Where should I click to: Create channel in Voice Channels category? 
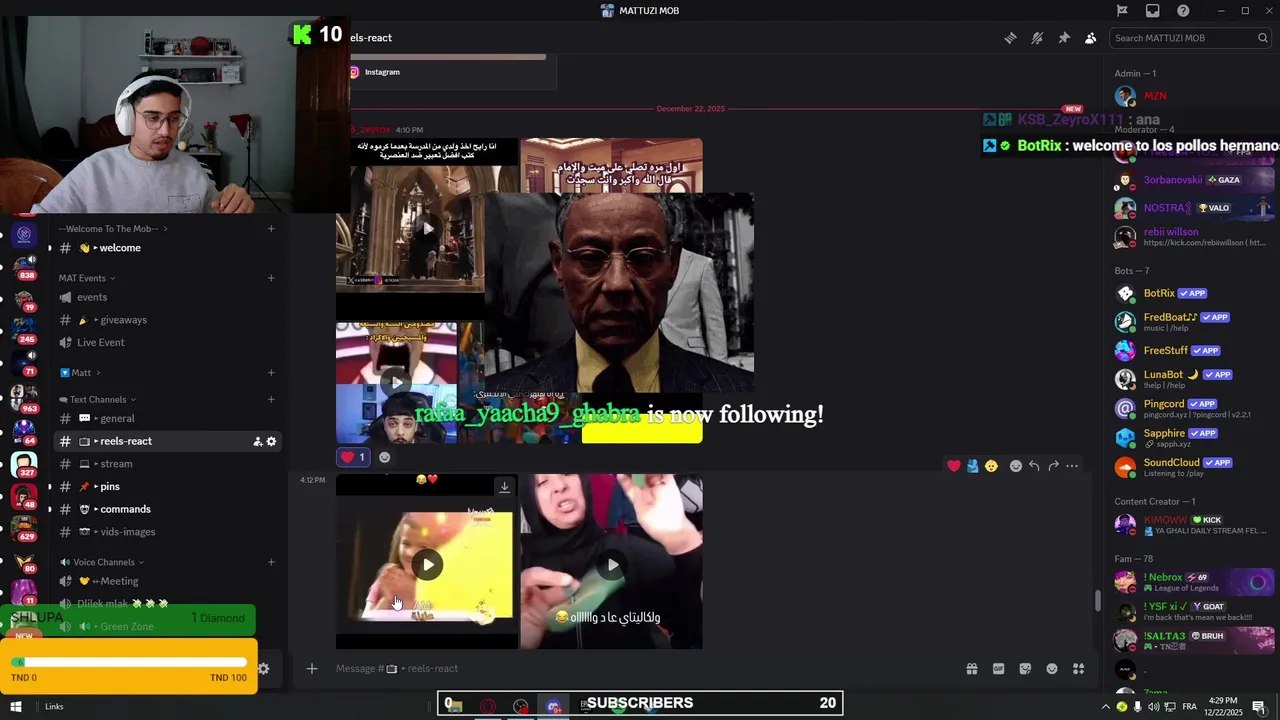tap(271, 562)
